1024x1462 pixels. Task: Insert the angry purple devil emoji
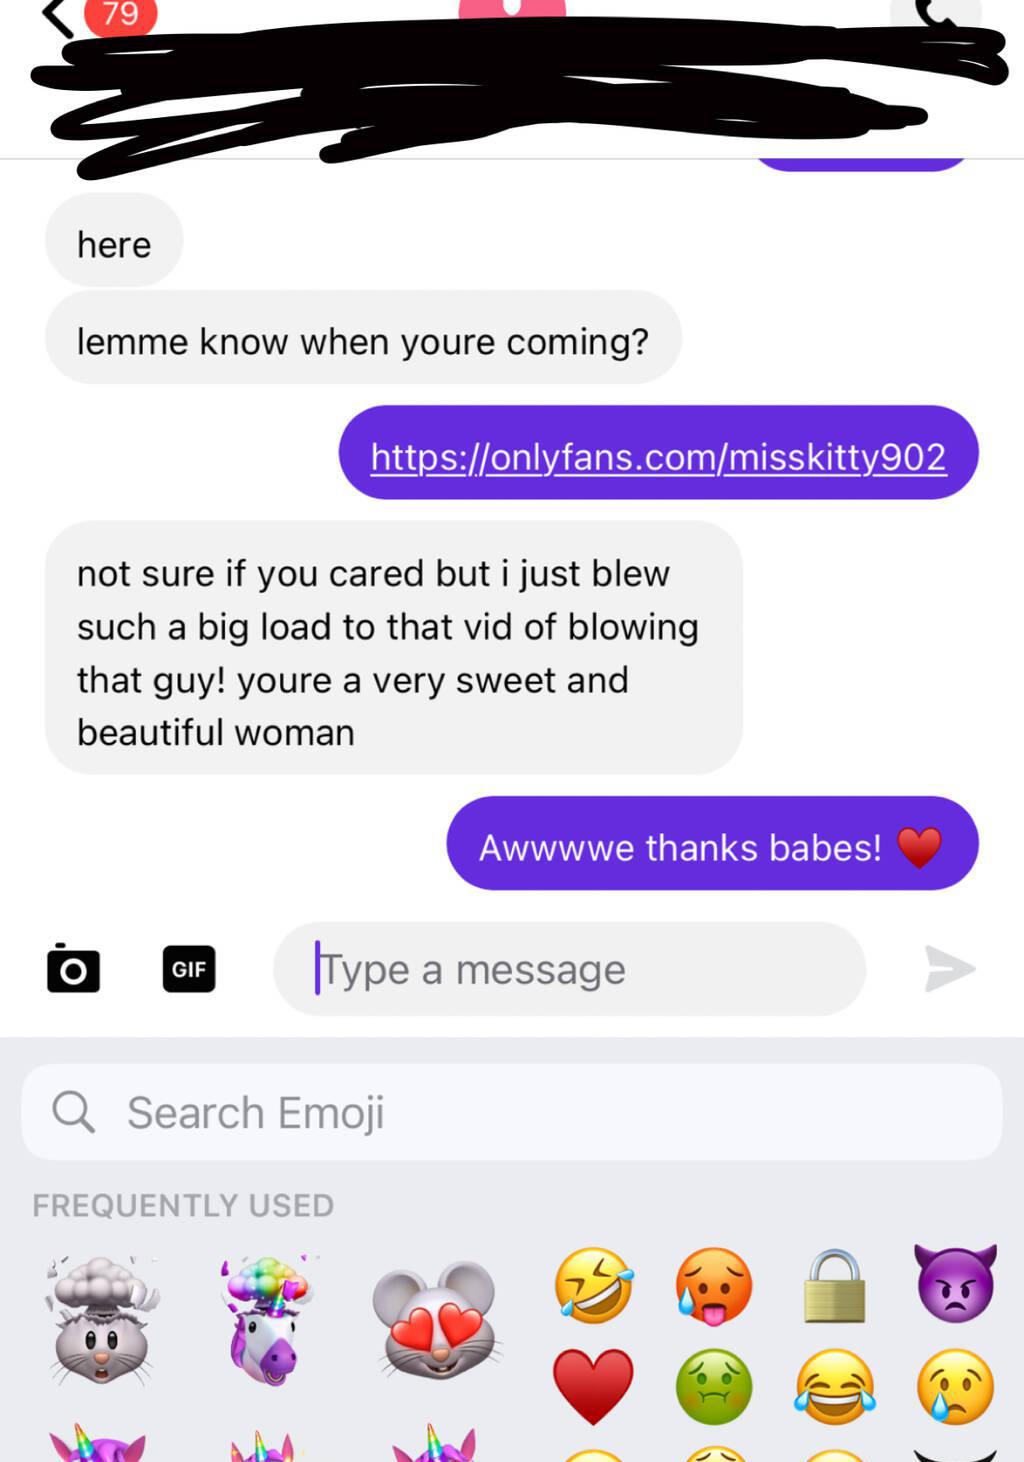pyautogui.click(x=955, y=1284)
